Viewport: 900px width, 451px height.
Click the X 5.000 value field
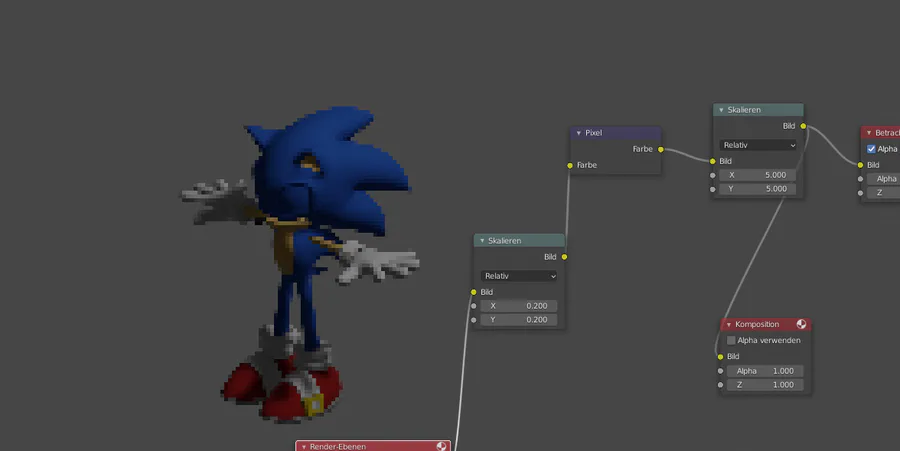tap(758, 175)
